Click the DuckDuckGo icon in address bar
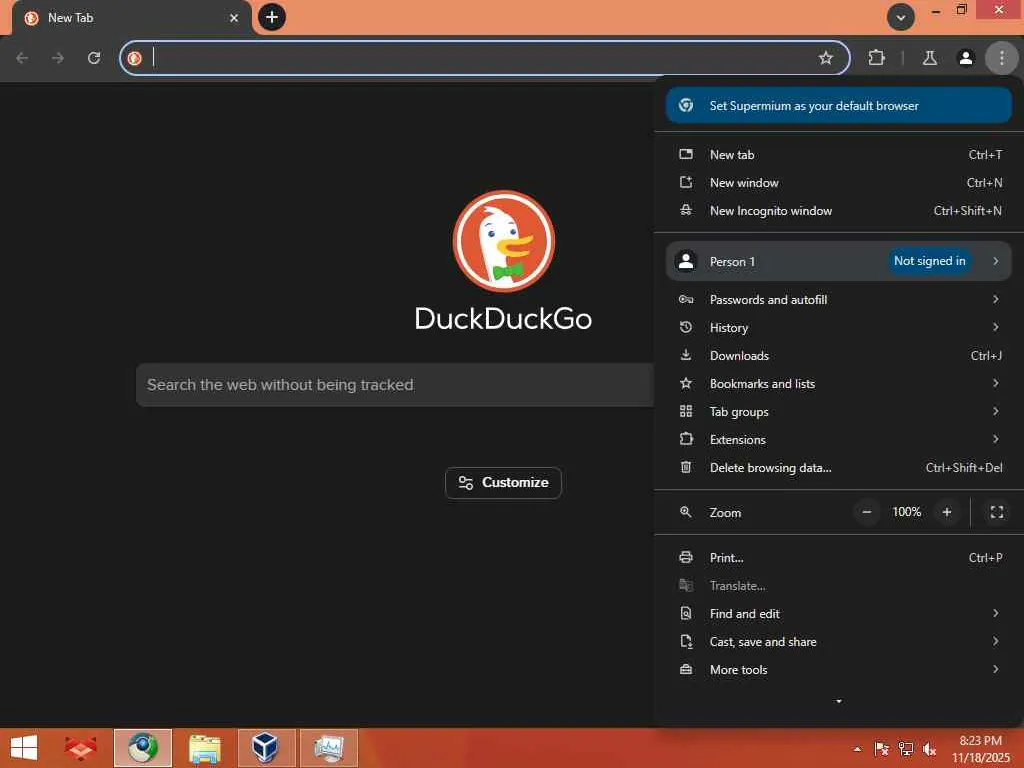 point(135,58)
